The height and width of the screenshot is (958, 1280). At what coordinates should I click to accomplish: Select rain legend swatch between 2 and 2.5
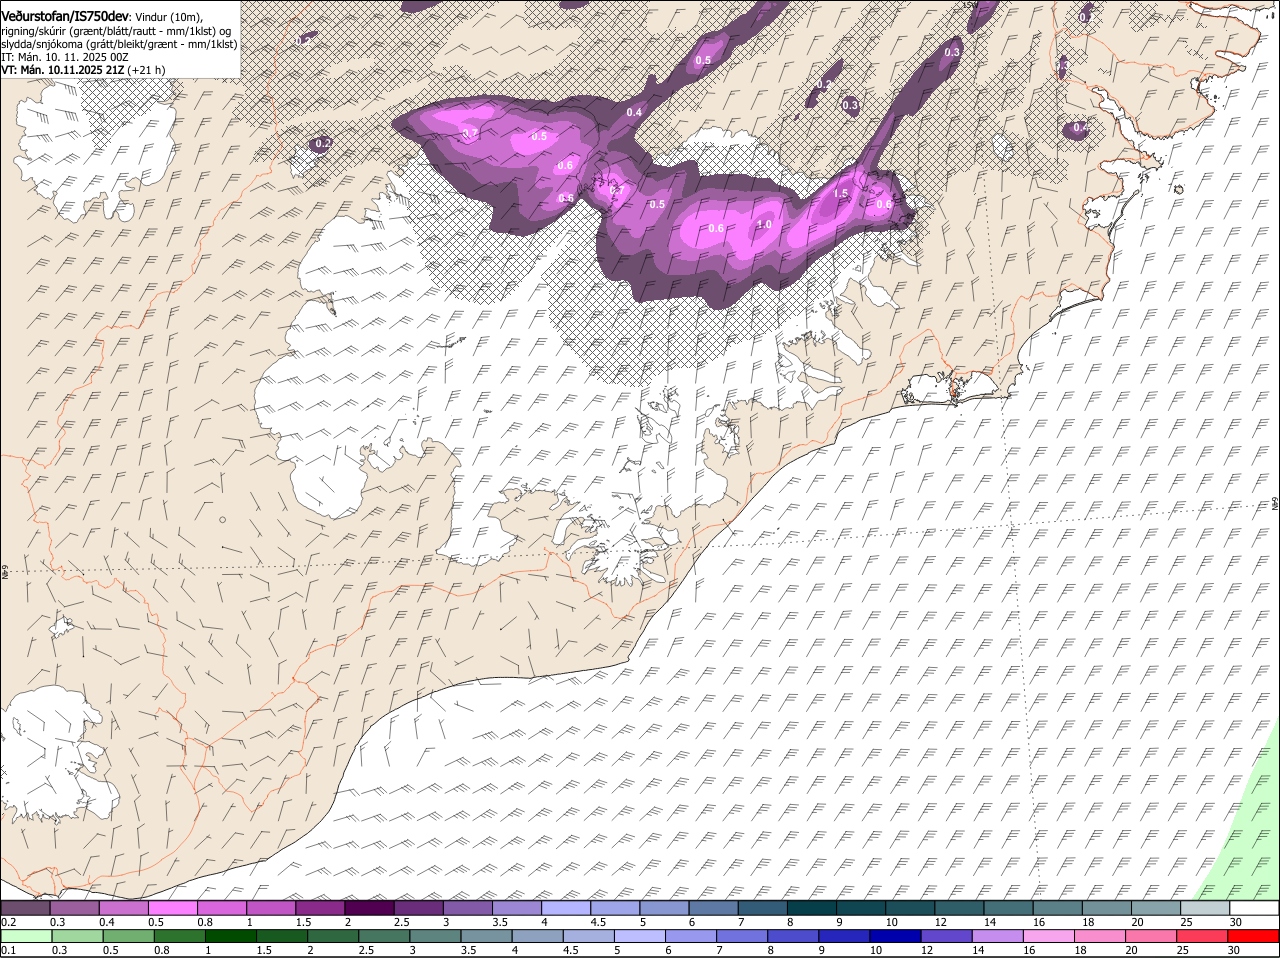pos(333,936)
